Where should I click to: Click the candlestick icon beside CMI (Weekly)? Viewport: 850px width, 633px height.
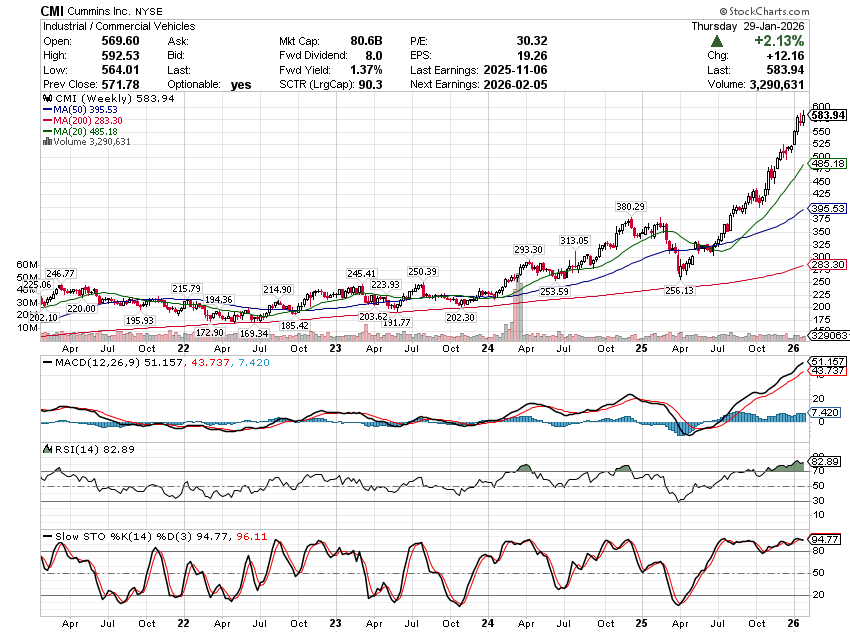[x=45, y=99]
